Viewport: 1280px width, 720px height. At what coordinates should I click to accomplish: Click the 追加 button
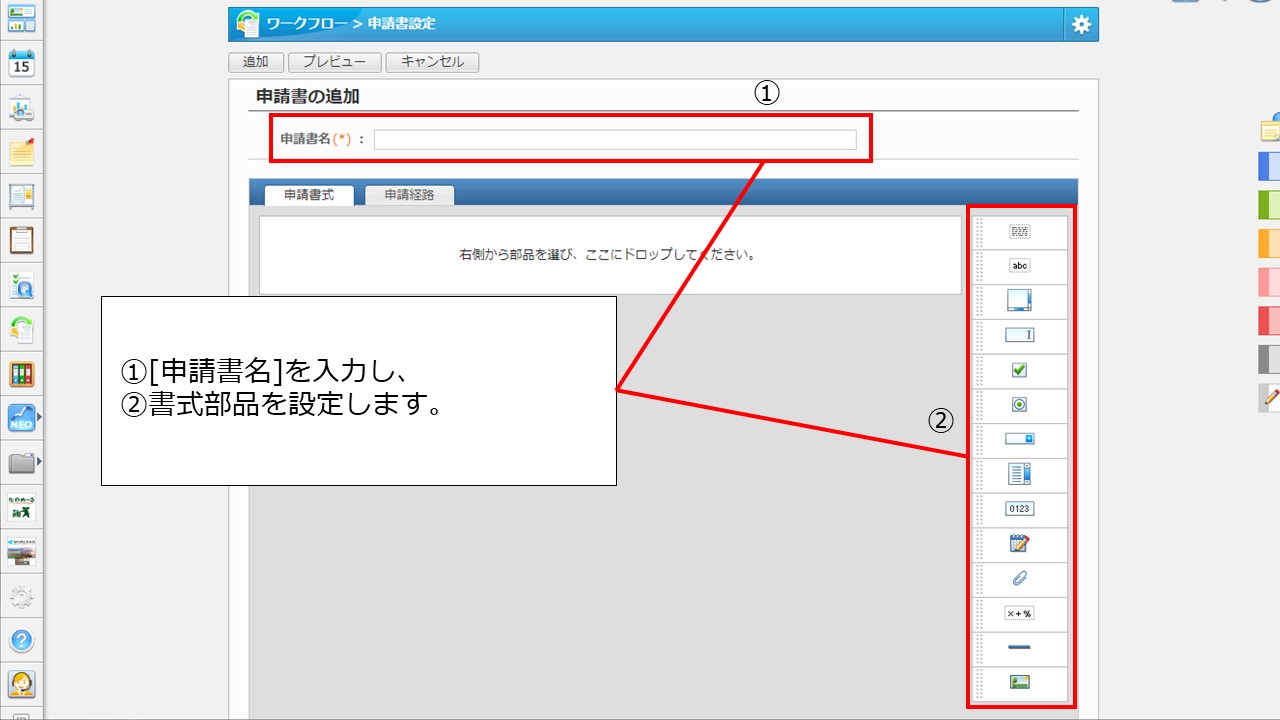point(256,62)
